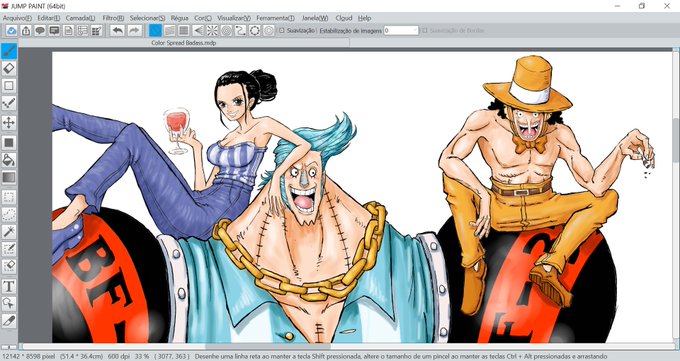Image resolution: width=680 pixels, height=361 pixels.
Task: Select the Brush tool
Action: (9, 51)
